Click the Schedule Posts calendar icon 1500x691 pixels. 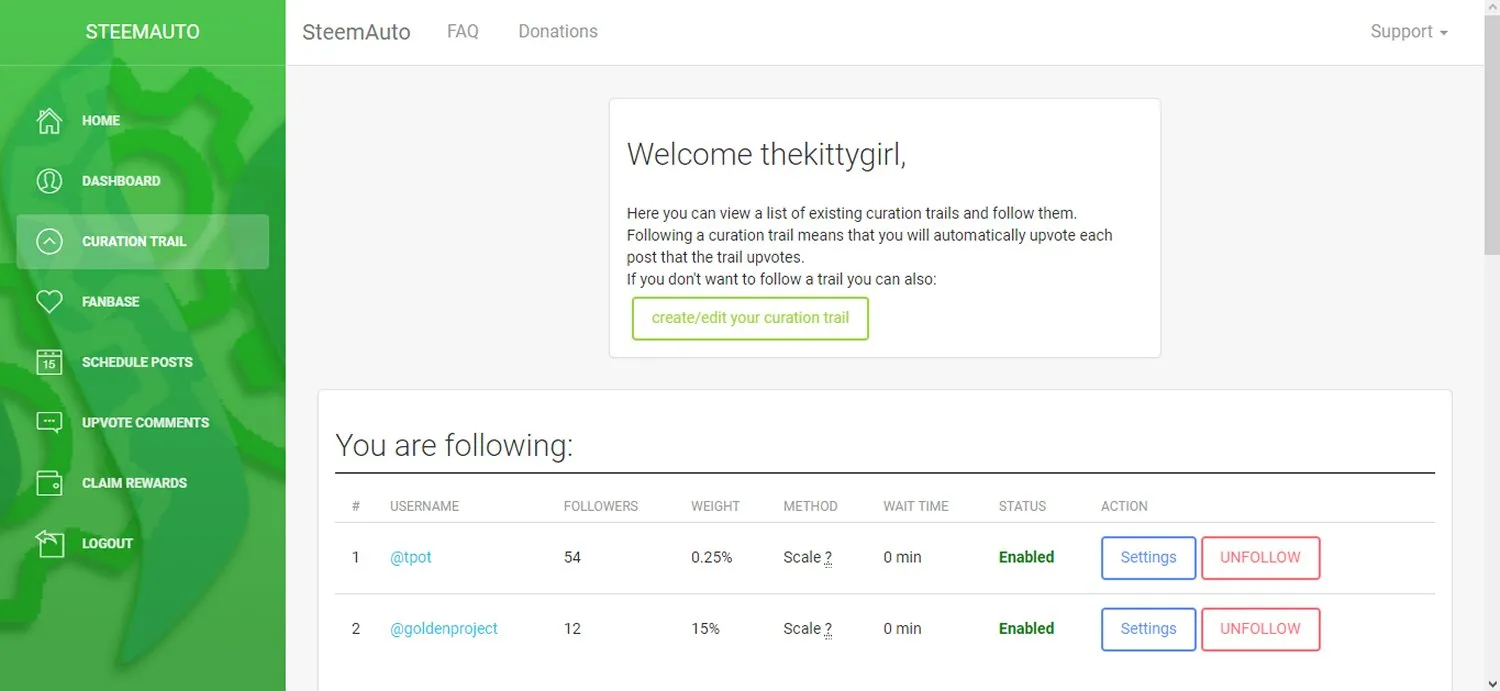tap(48, 362)
